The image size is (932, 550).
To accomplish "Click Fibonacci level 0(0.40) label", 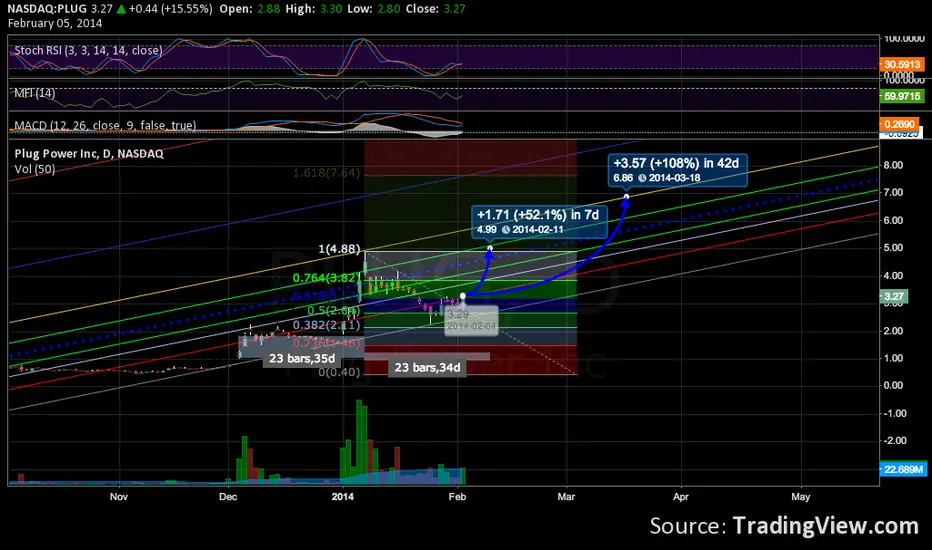I will [x=339, y=372].
